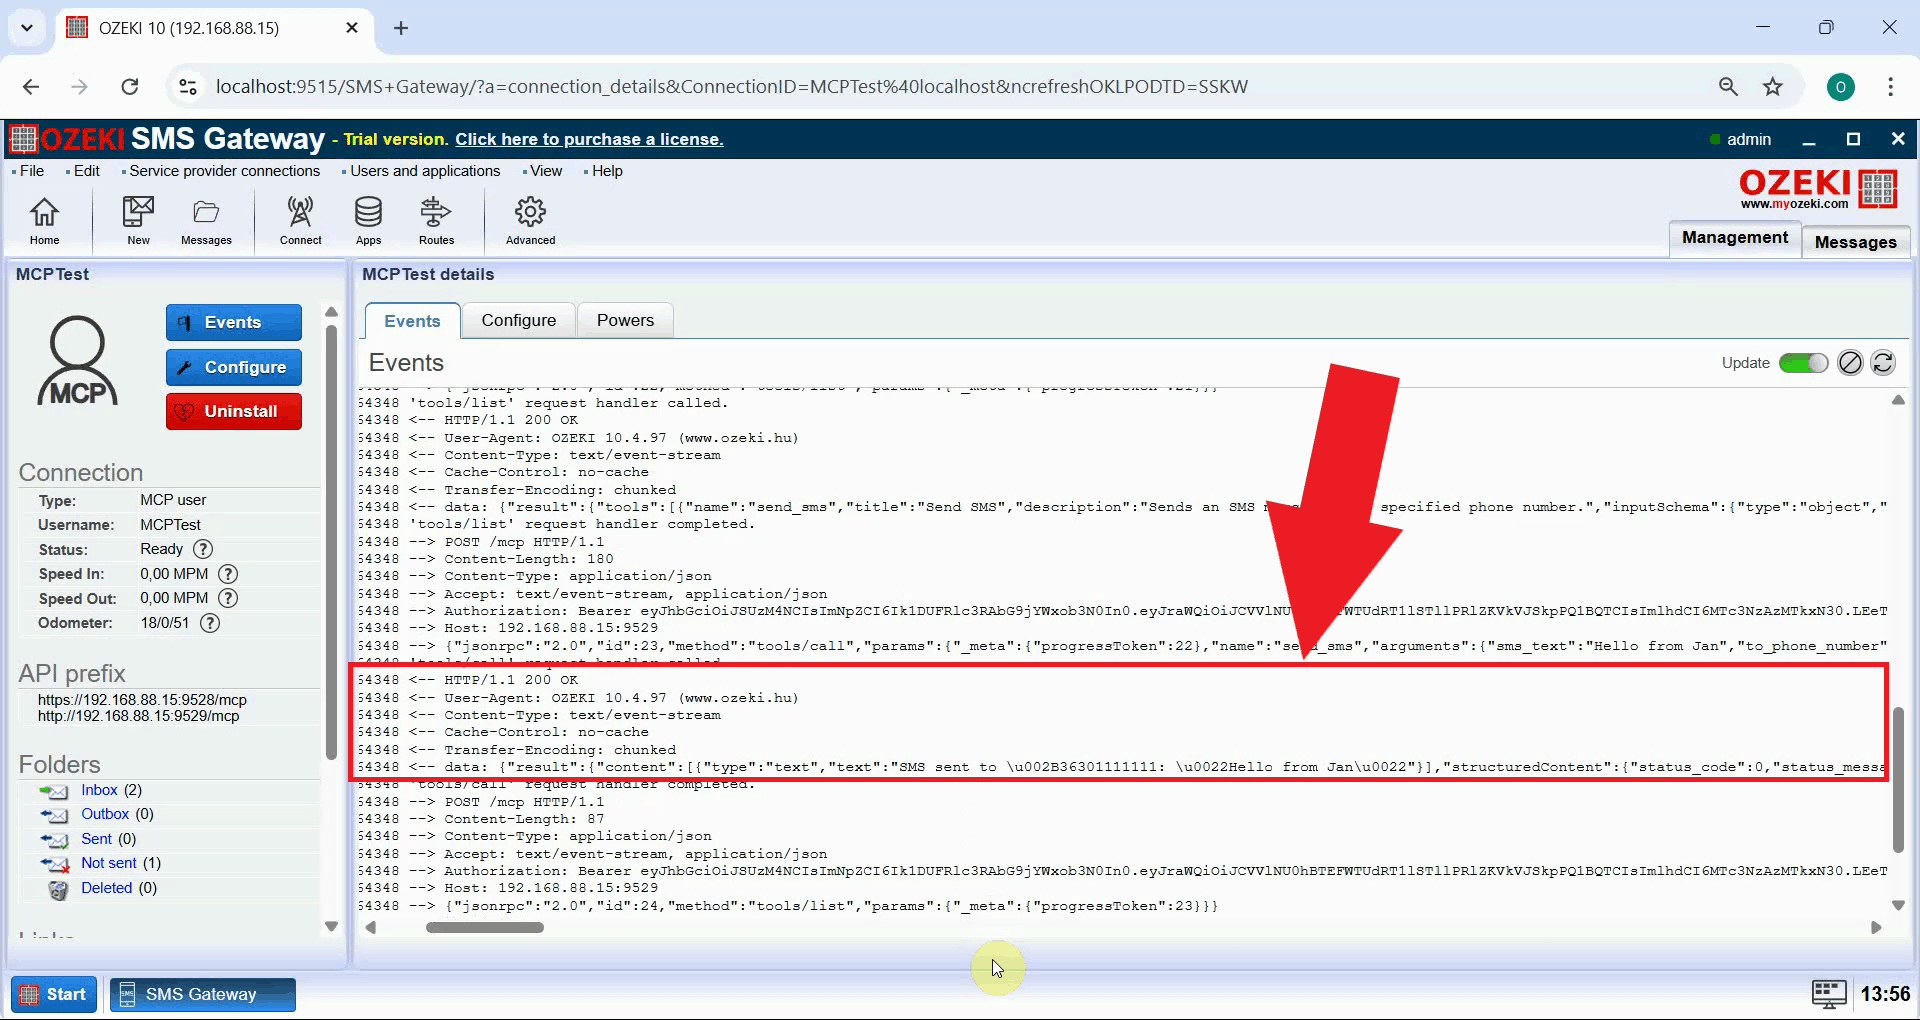Click the browser bookmark star icon
1920x1020 pixels.
[1773, 87]
